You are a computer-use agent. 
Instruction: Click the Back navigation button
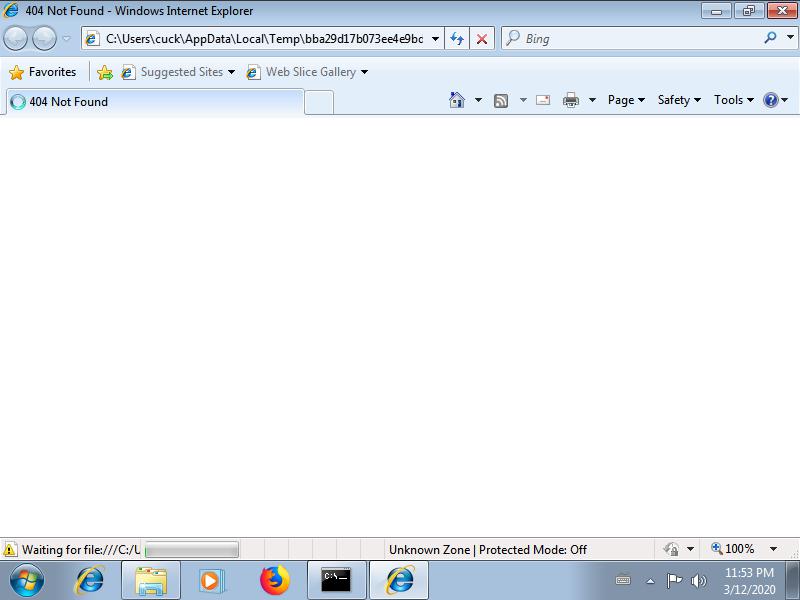pos(15,38)
